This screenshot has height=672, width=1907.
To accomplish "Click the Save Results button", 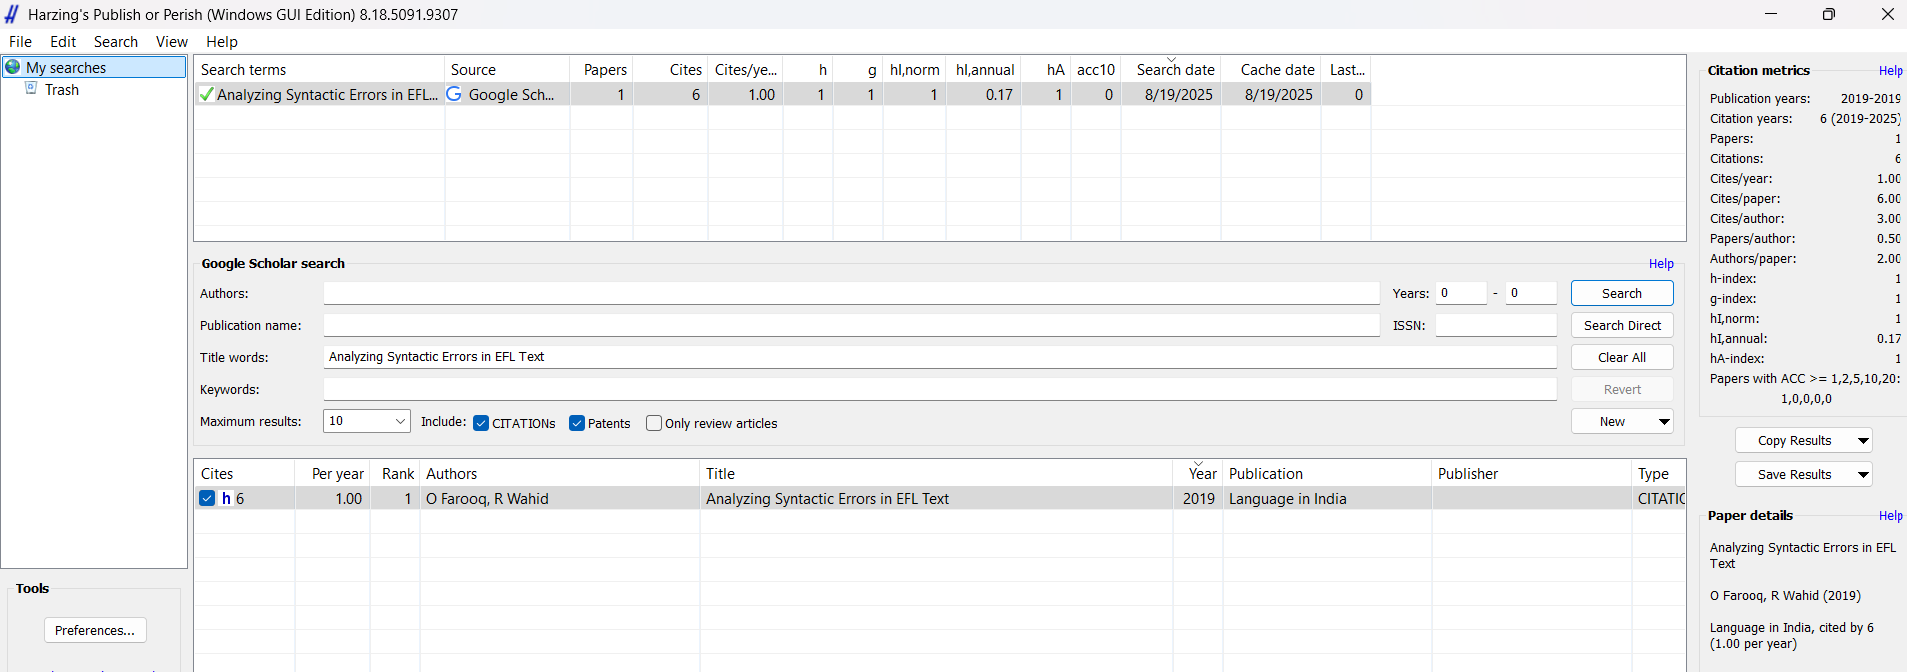I will tap(1794, 475).
